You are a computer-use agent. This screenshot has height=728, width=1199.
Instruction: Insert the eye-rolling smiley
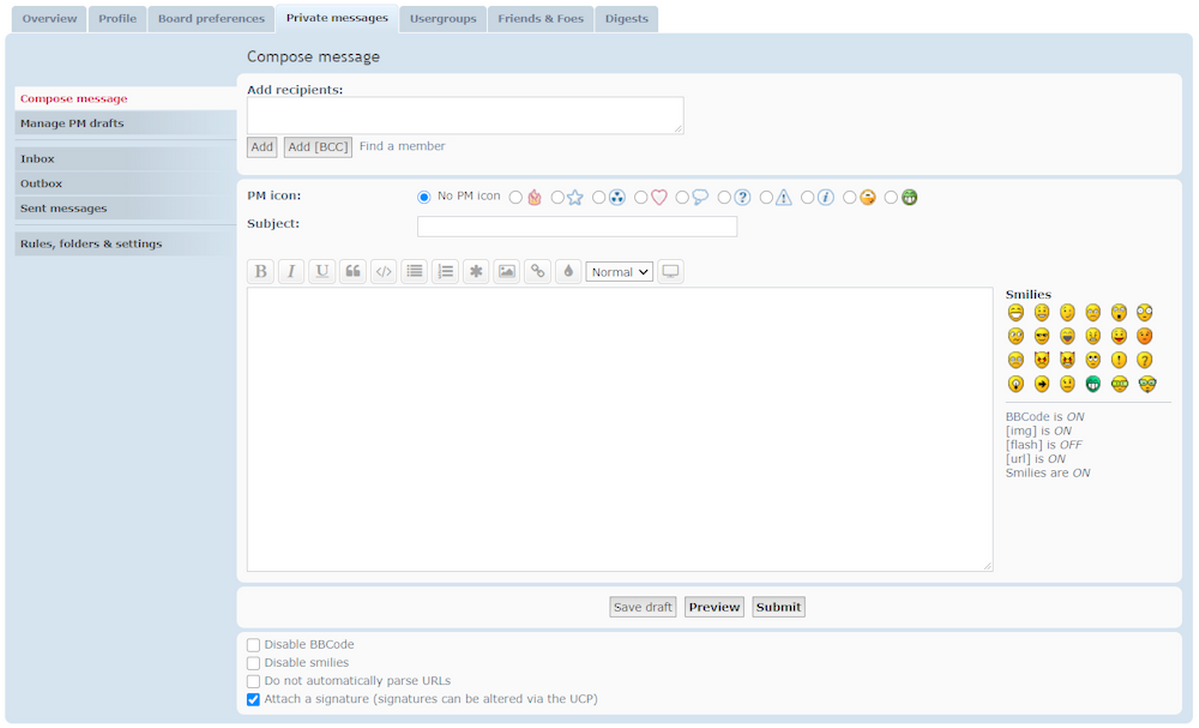click(x=1093, y=359)
